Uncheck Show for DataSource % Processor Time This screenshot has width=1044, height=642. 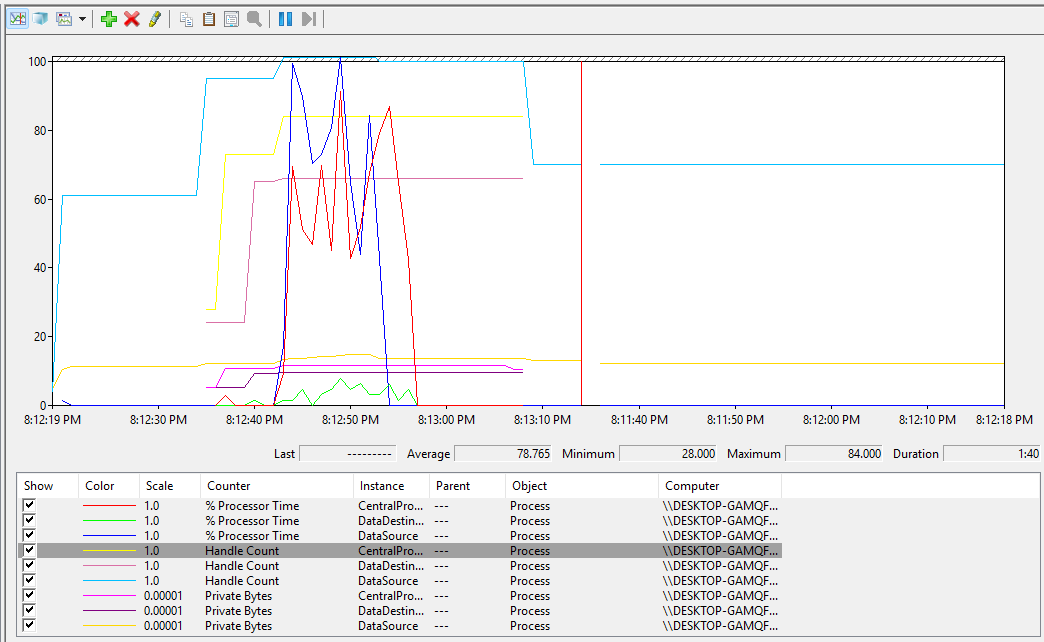(x=29, y=535)
